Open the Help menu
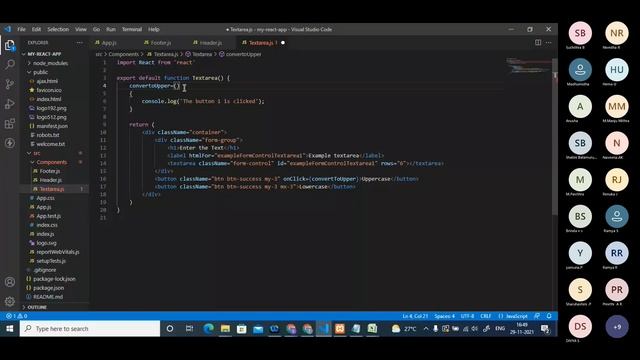Screen dimensions: 640x360 pyautogui.click(x=153, y=29)
